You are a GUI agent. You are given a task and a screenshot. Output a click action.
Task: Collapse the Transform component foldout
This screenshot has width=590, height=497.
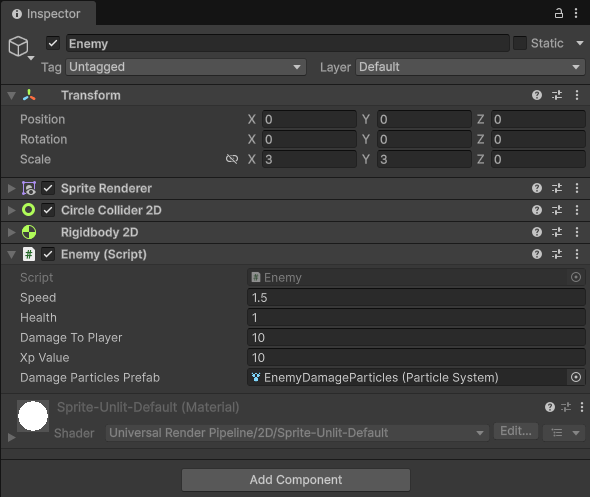click(11, 96)
